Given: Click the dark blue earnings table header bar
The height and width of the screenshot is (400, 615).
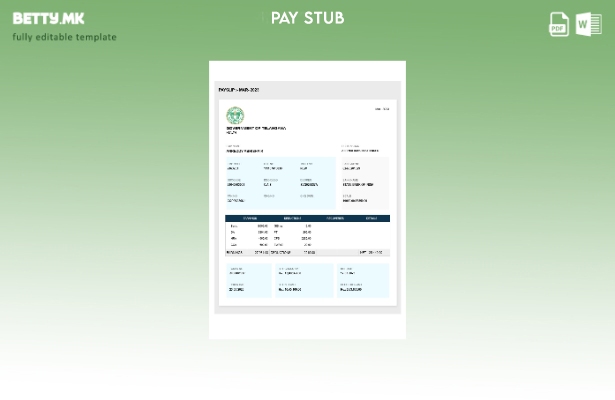Looking at the screenshot, I should [307, 218].
